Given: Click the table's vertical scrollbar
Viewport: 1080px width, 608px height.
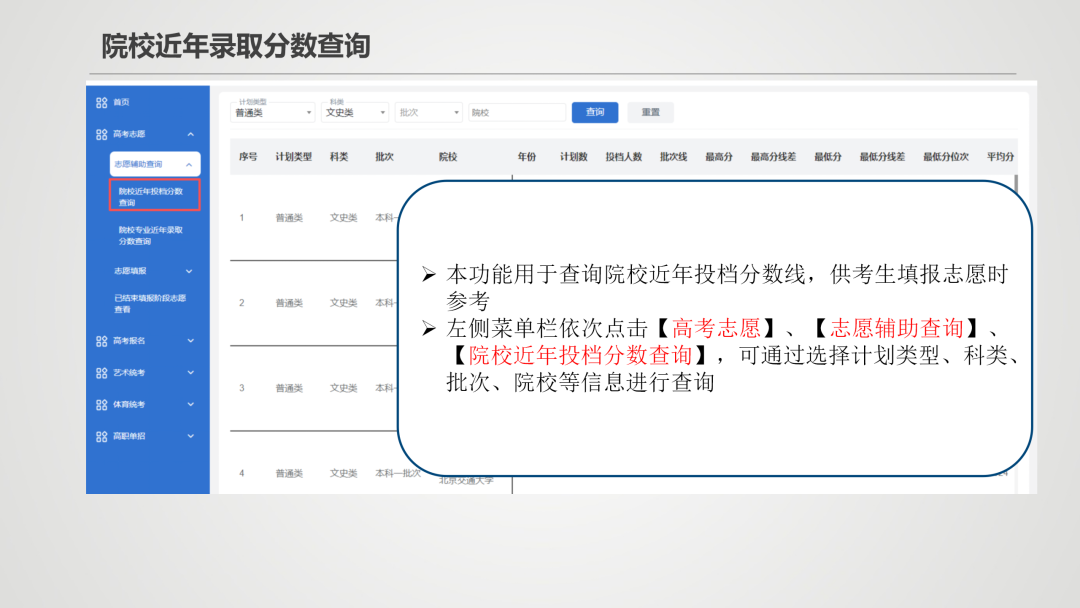Looking at the screenshot, I should [x=1016, y=185].
